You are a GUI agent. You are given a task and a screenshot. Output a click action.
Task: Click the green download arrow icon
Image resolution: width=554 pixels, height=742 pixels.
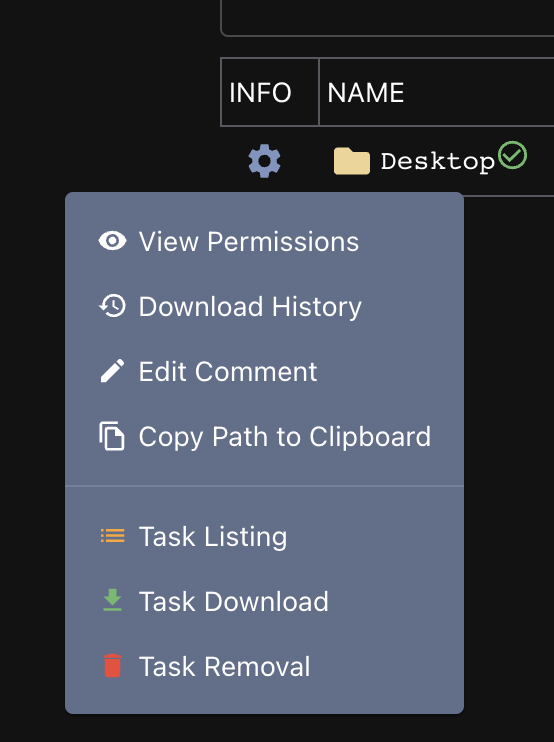pyautogui.click(x=113, y=600)
